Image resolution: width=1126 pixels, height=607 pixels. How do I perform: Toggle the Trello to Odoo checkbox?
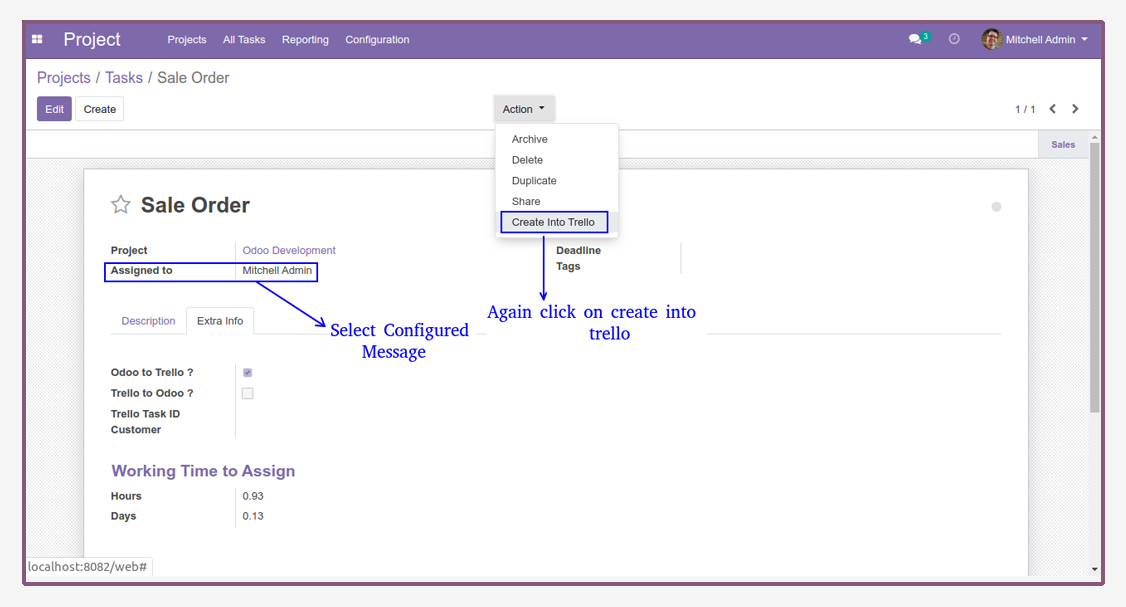(x=248, y=394)
